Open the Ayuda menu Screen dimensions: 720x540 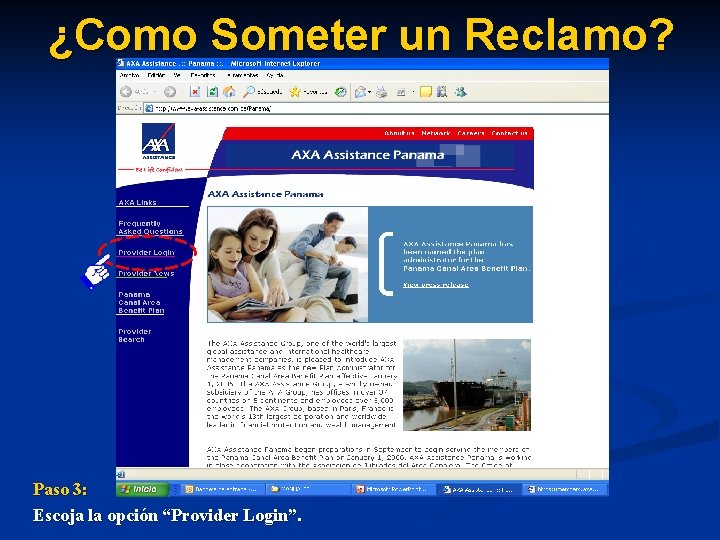point(275,75)
